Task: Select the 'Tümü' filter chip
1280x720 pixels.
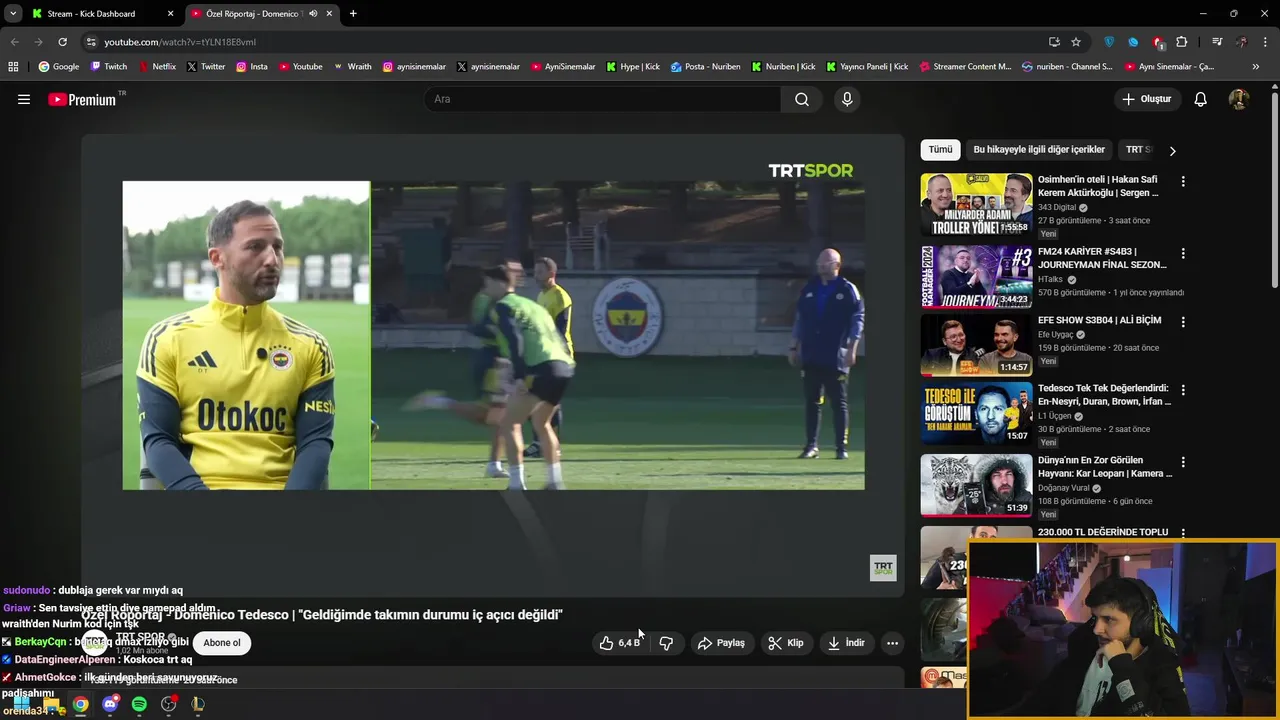Action: (940, 150)
